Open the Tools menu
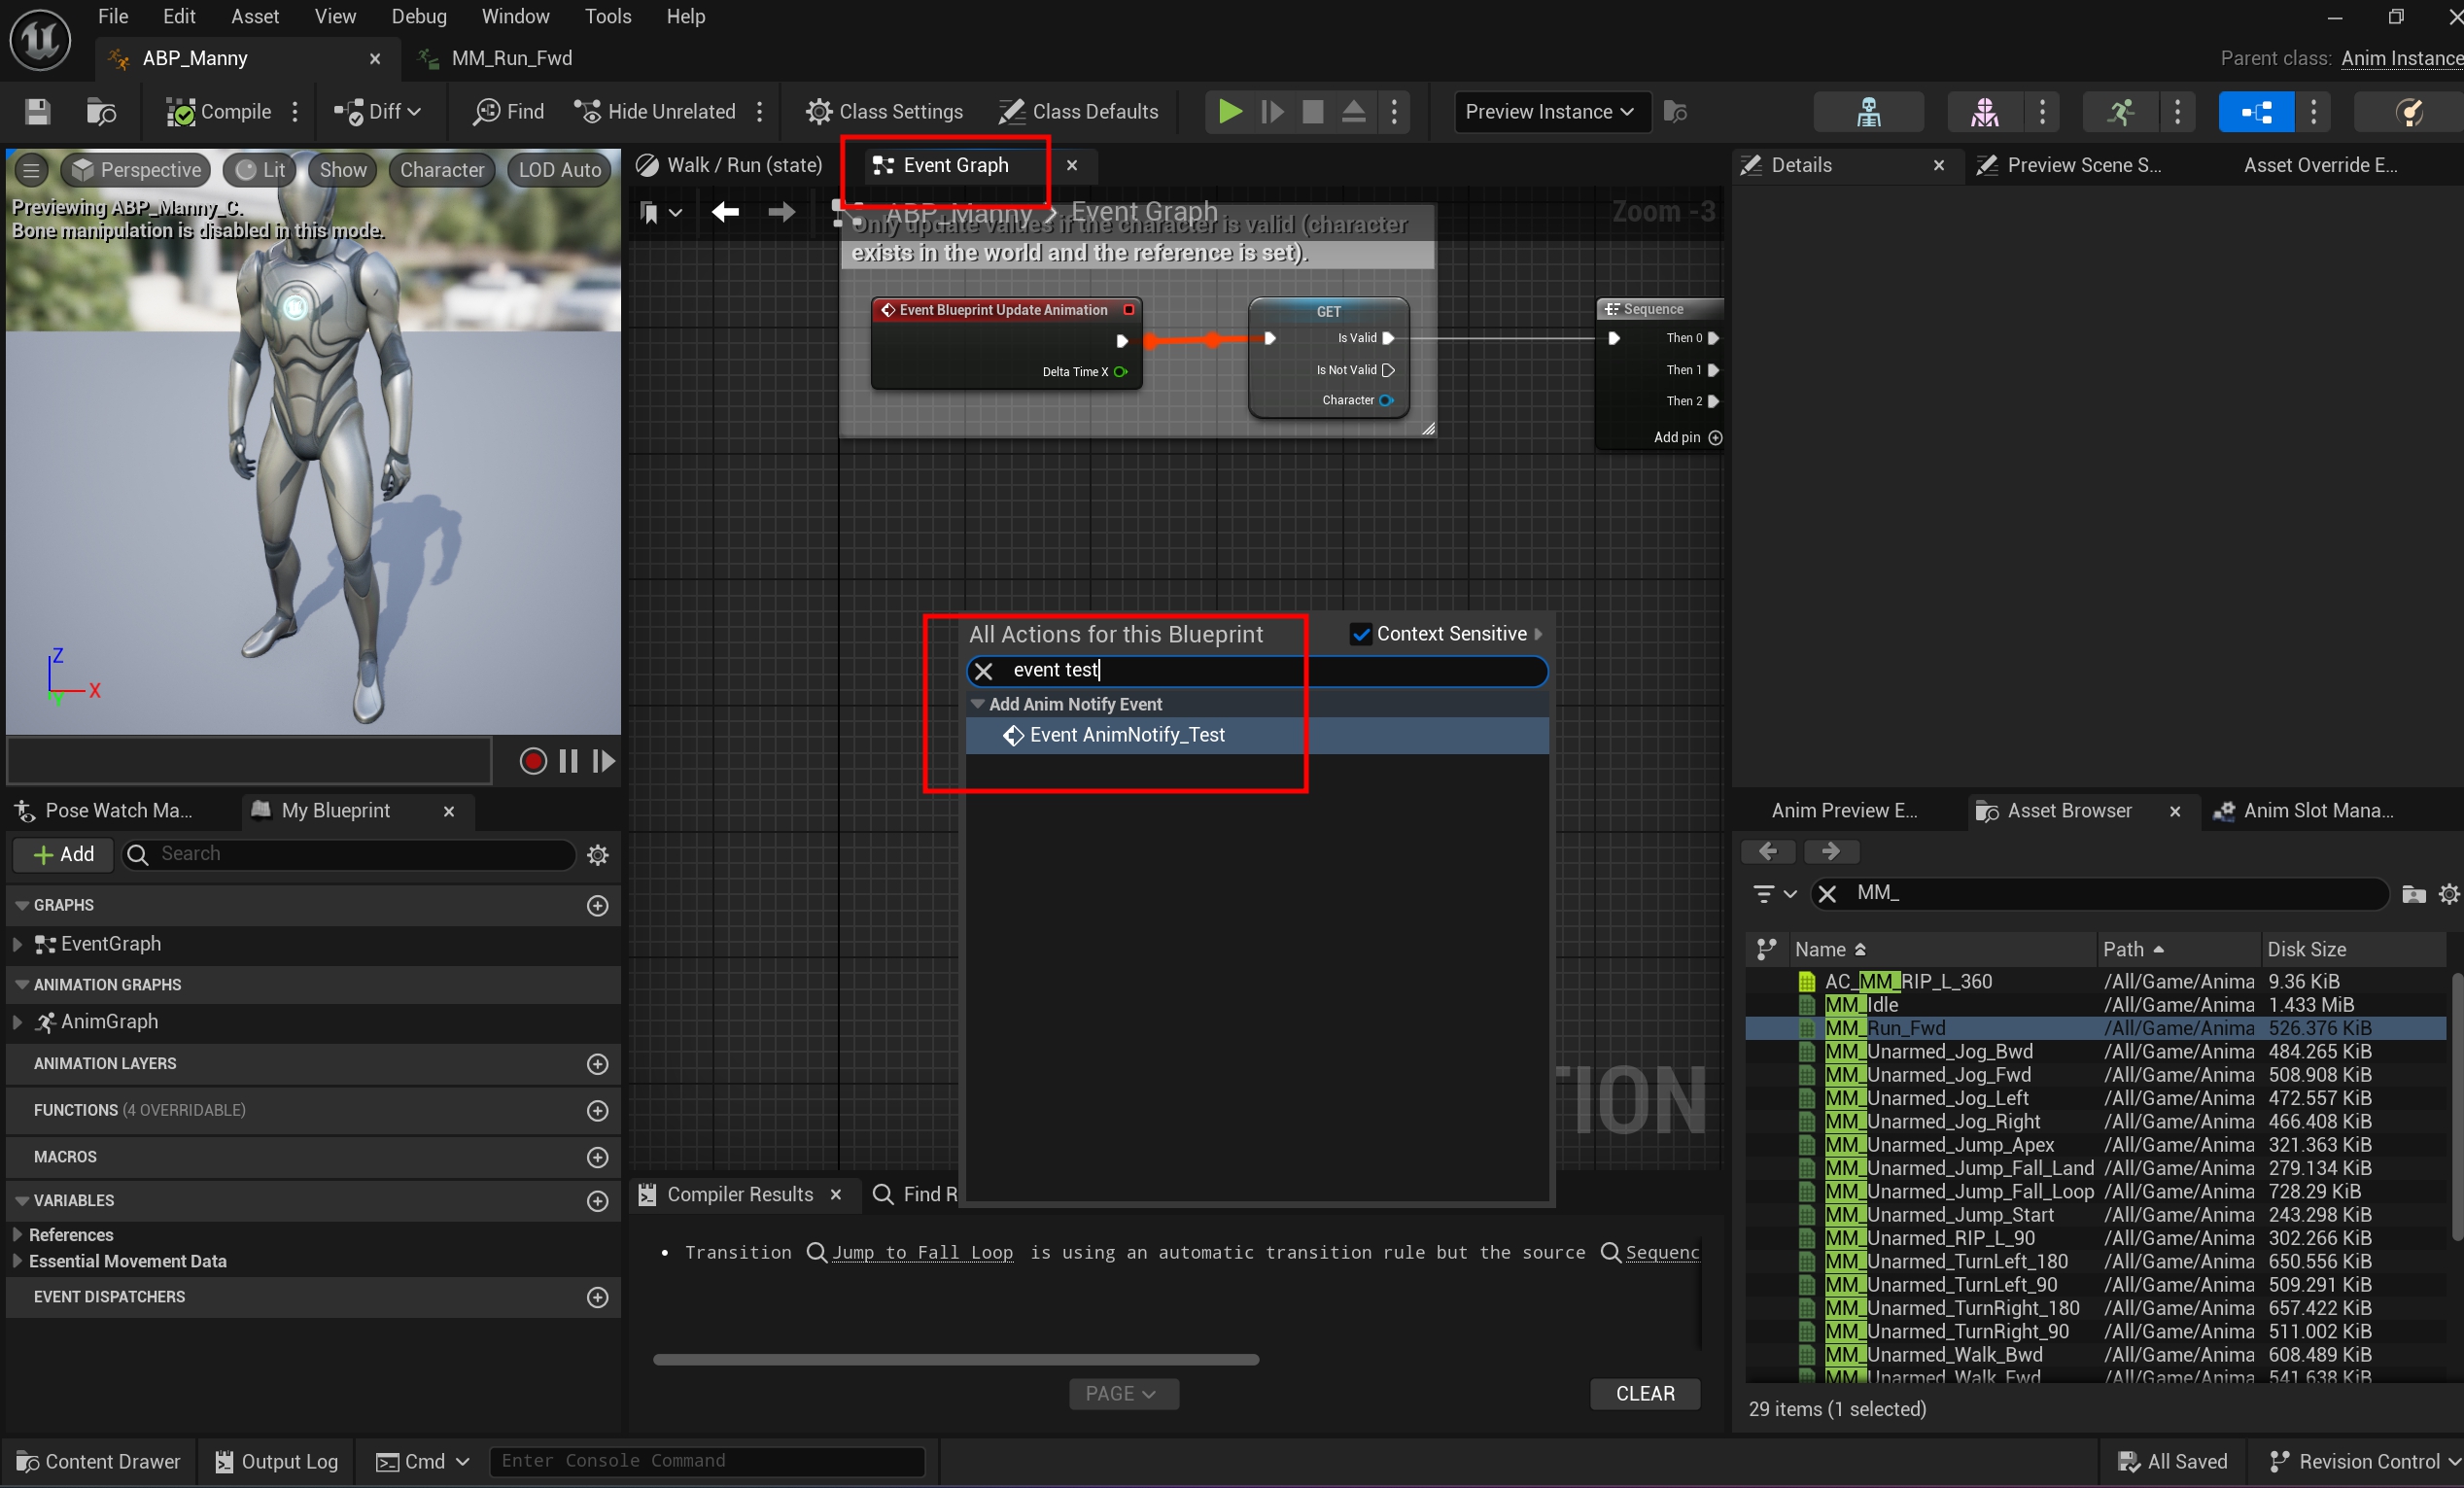This screenshot has height=1488, width=2464. (608, 16)
